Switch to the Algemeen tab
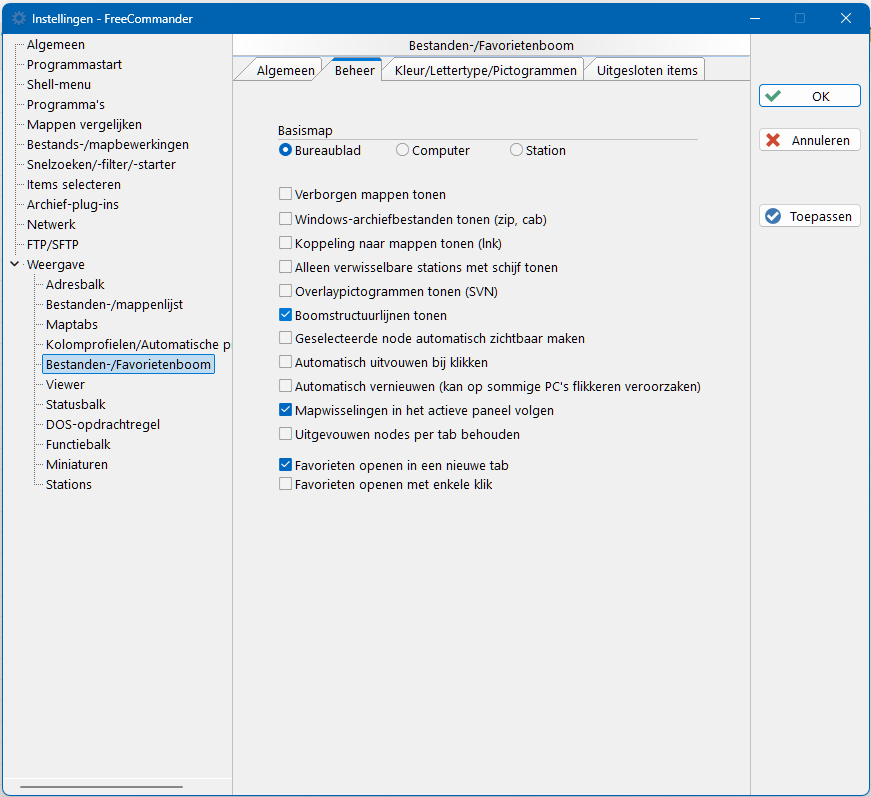 (286, 71)
